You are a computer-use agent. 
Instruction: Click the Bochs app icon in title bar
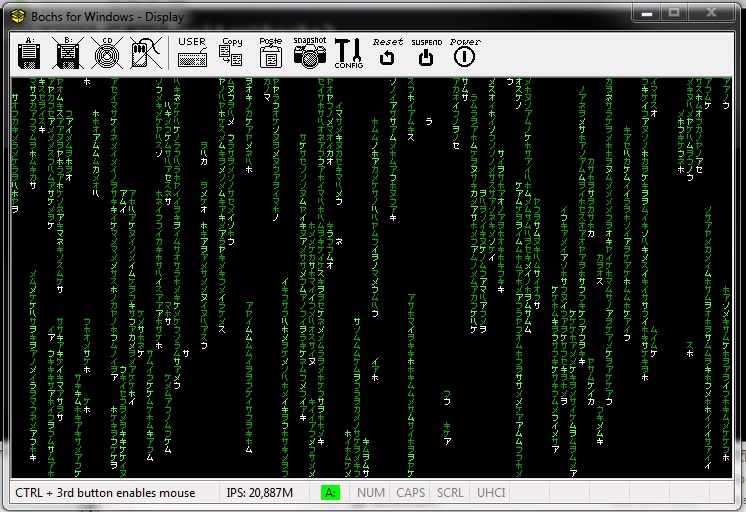coord(19,16)
